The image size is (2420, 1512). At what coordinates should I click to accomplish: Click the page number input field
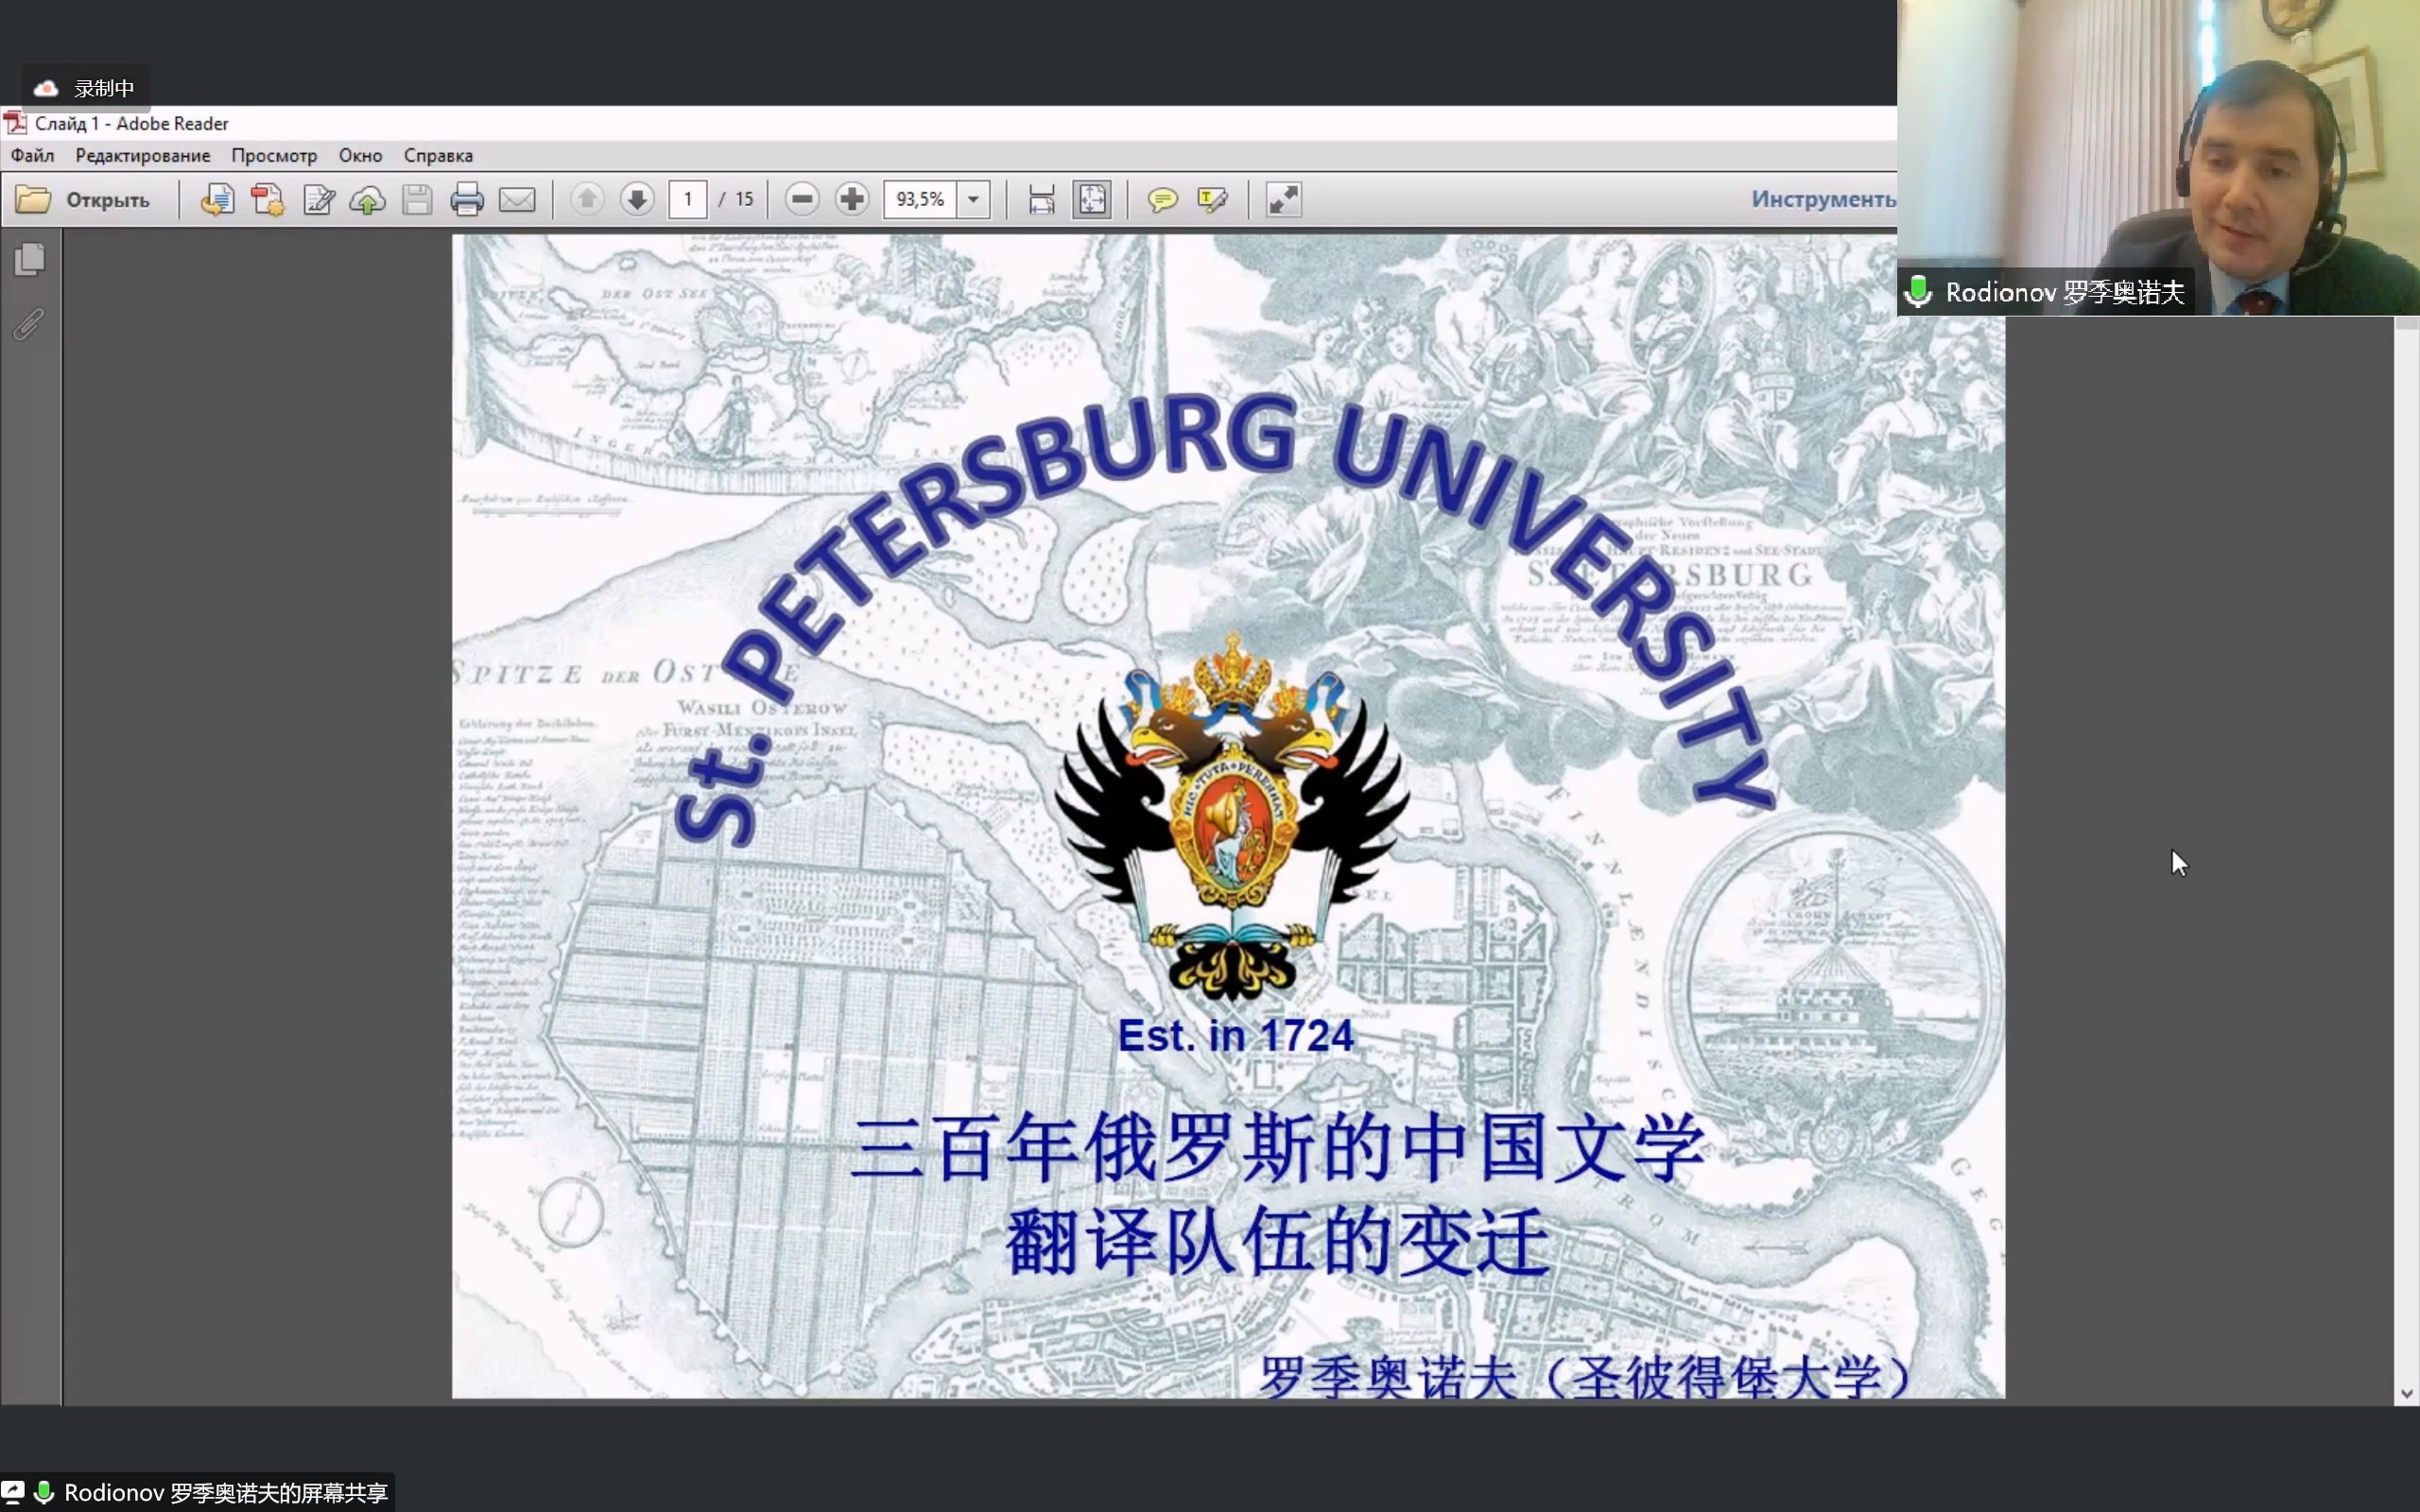point(688,200)
